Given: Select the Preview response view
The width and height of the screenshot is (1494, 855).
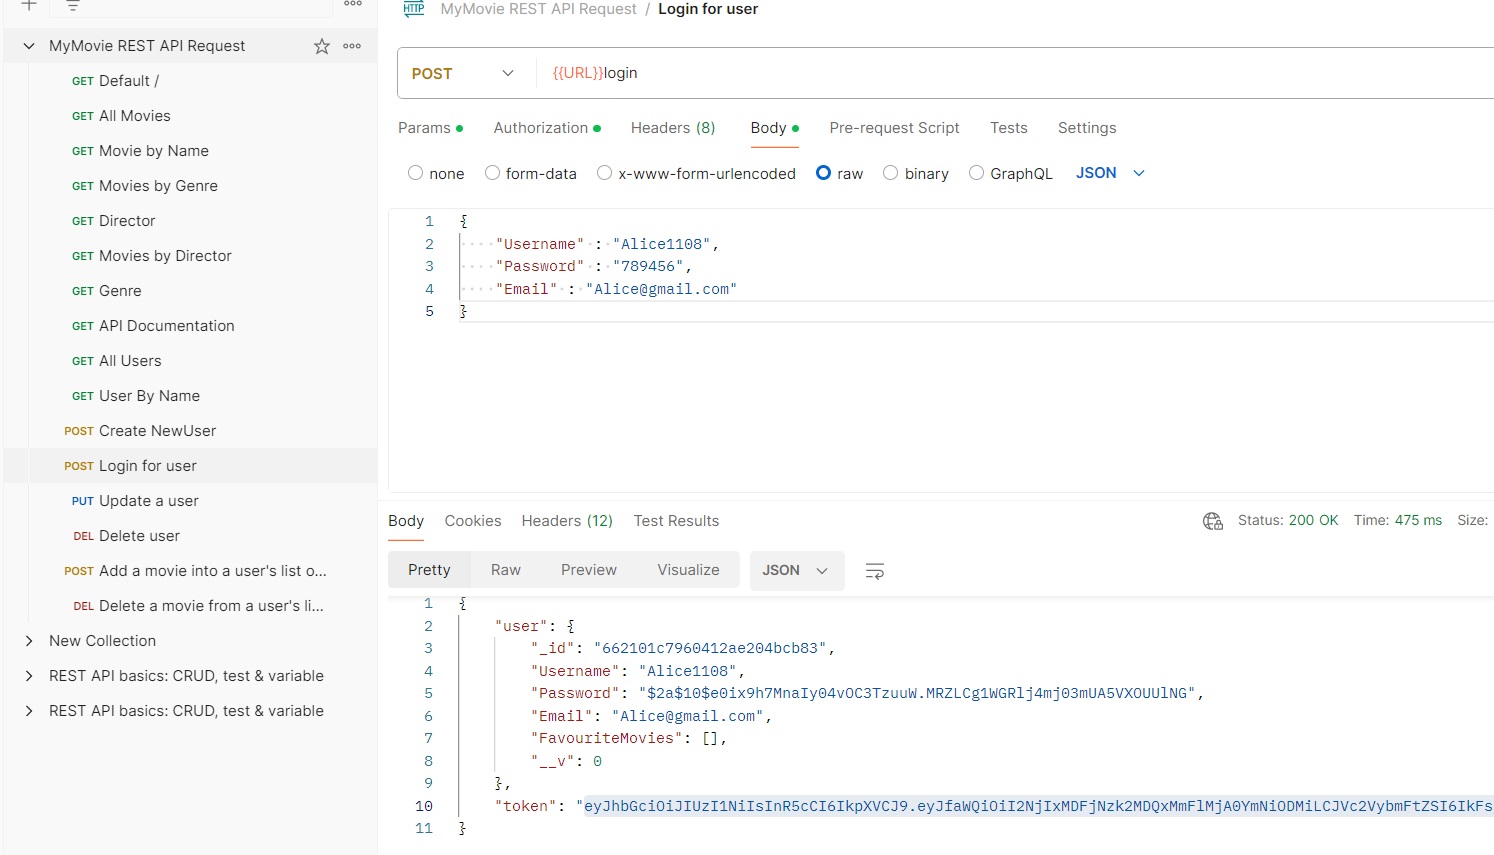Looking at the screenshot, I should (x=589, y=570).
